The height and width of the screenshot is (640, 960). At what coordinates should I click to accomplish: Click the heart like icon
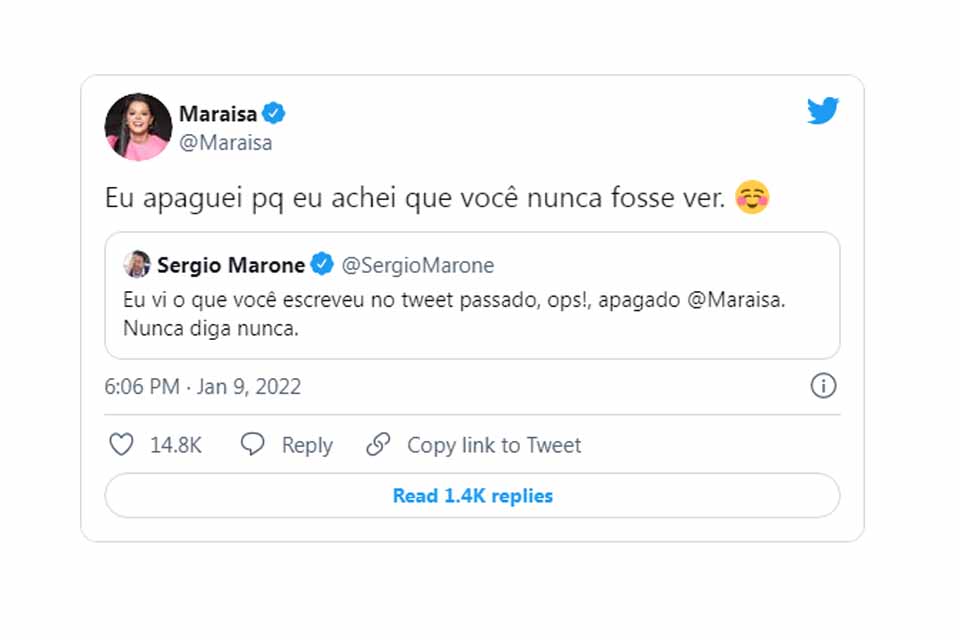(121, 445)
